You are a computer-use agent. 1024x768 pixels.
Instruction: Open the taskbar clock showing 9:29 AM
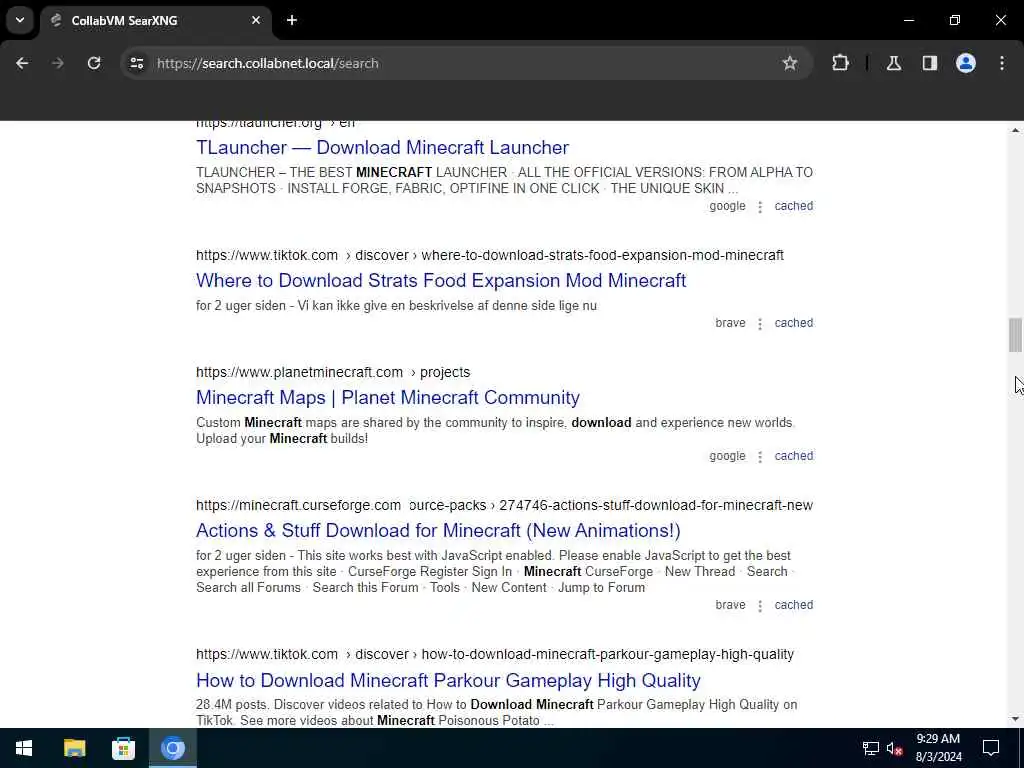pyautogui.click(x=938, y=748)
